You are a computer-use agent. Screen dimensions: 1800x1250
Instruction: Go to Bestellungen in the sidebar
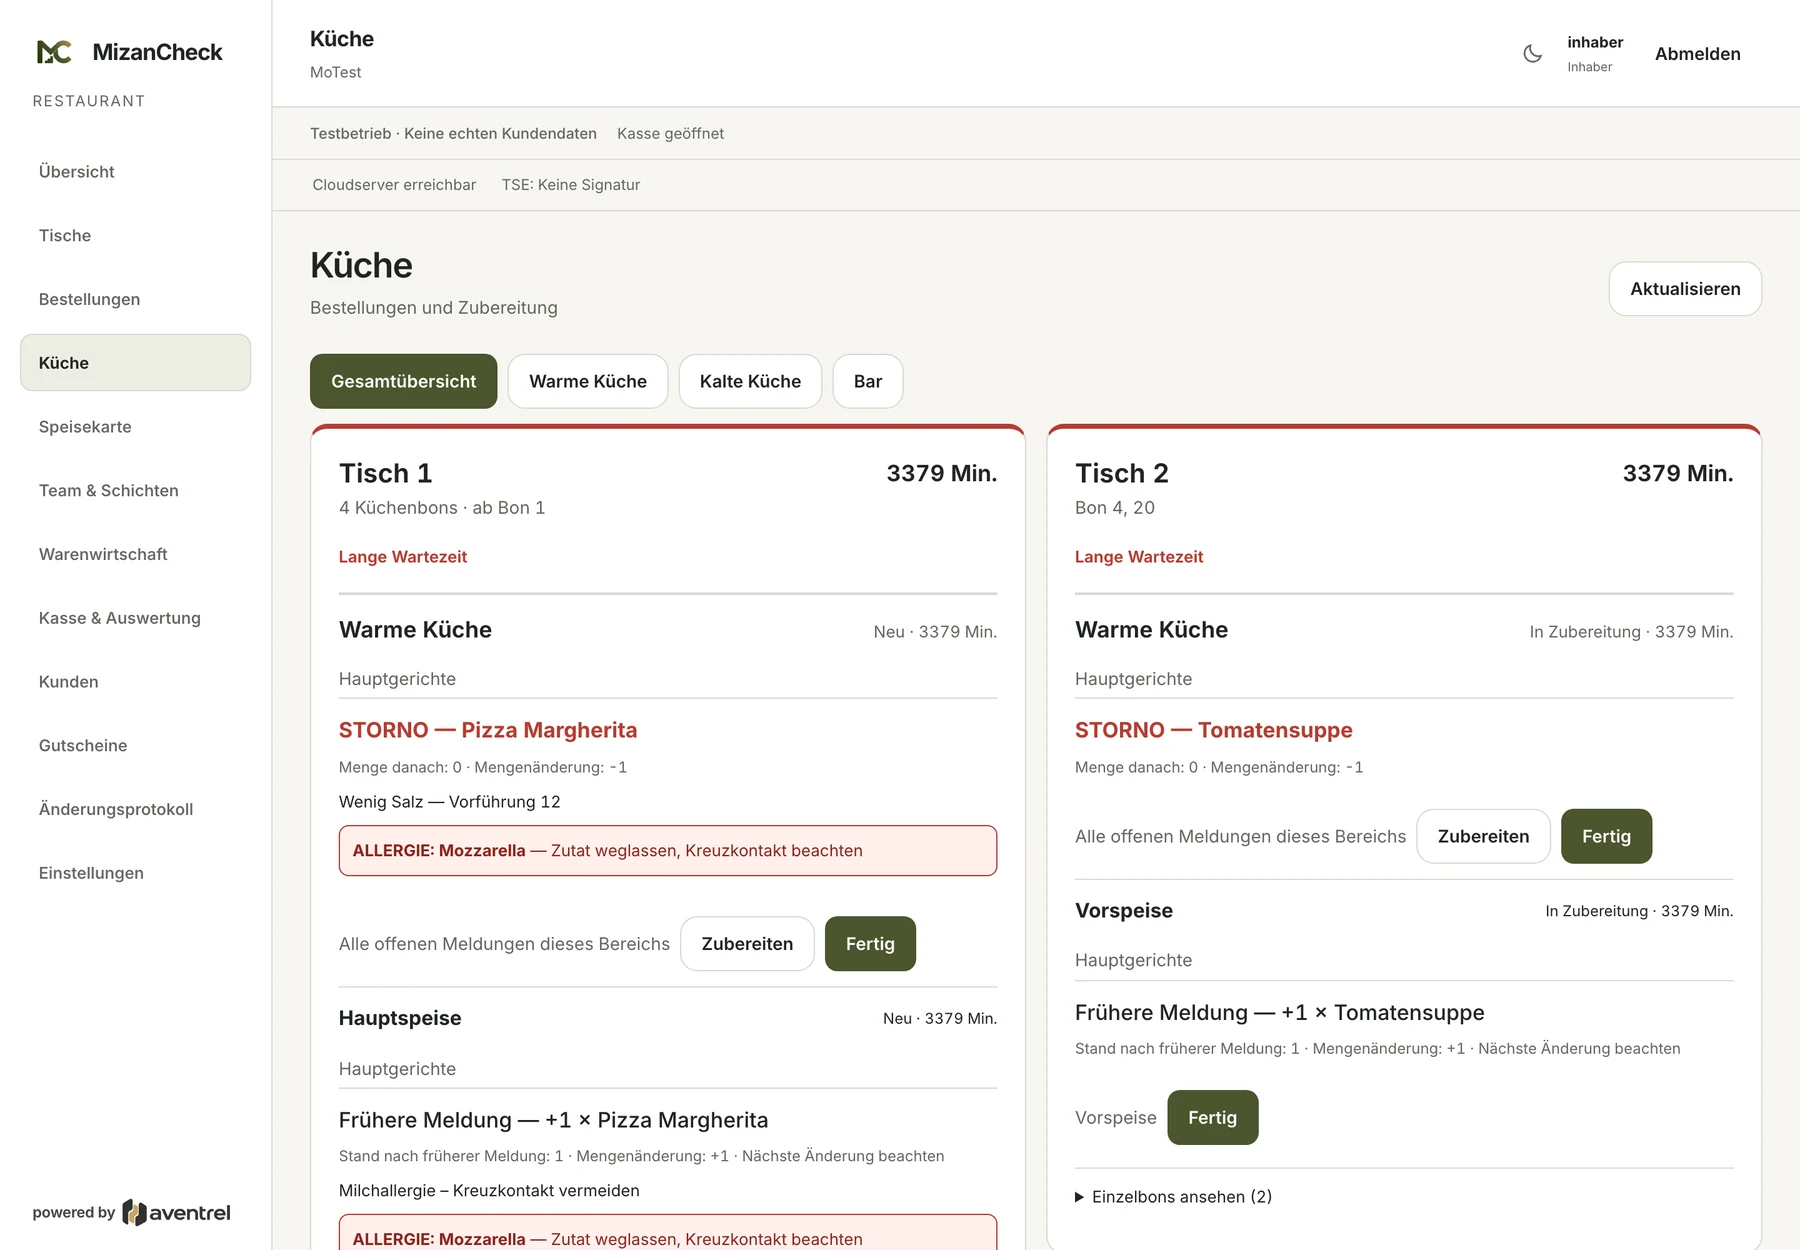135,299
